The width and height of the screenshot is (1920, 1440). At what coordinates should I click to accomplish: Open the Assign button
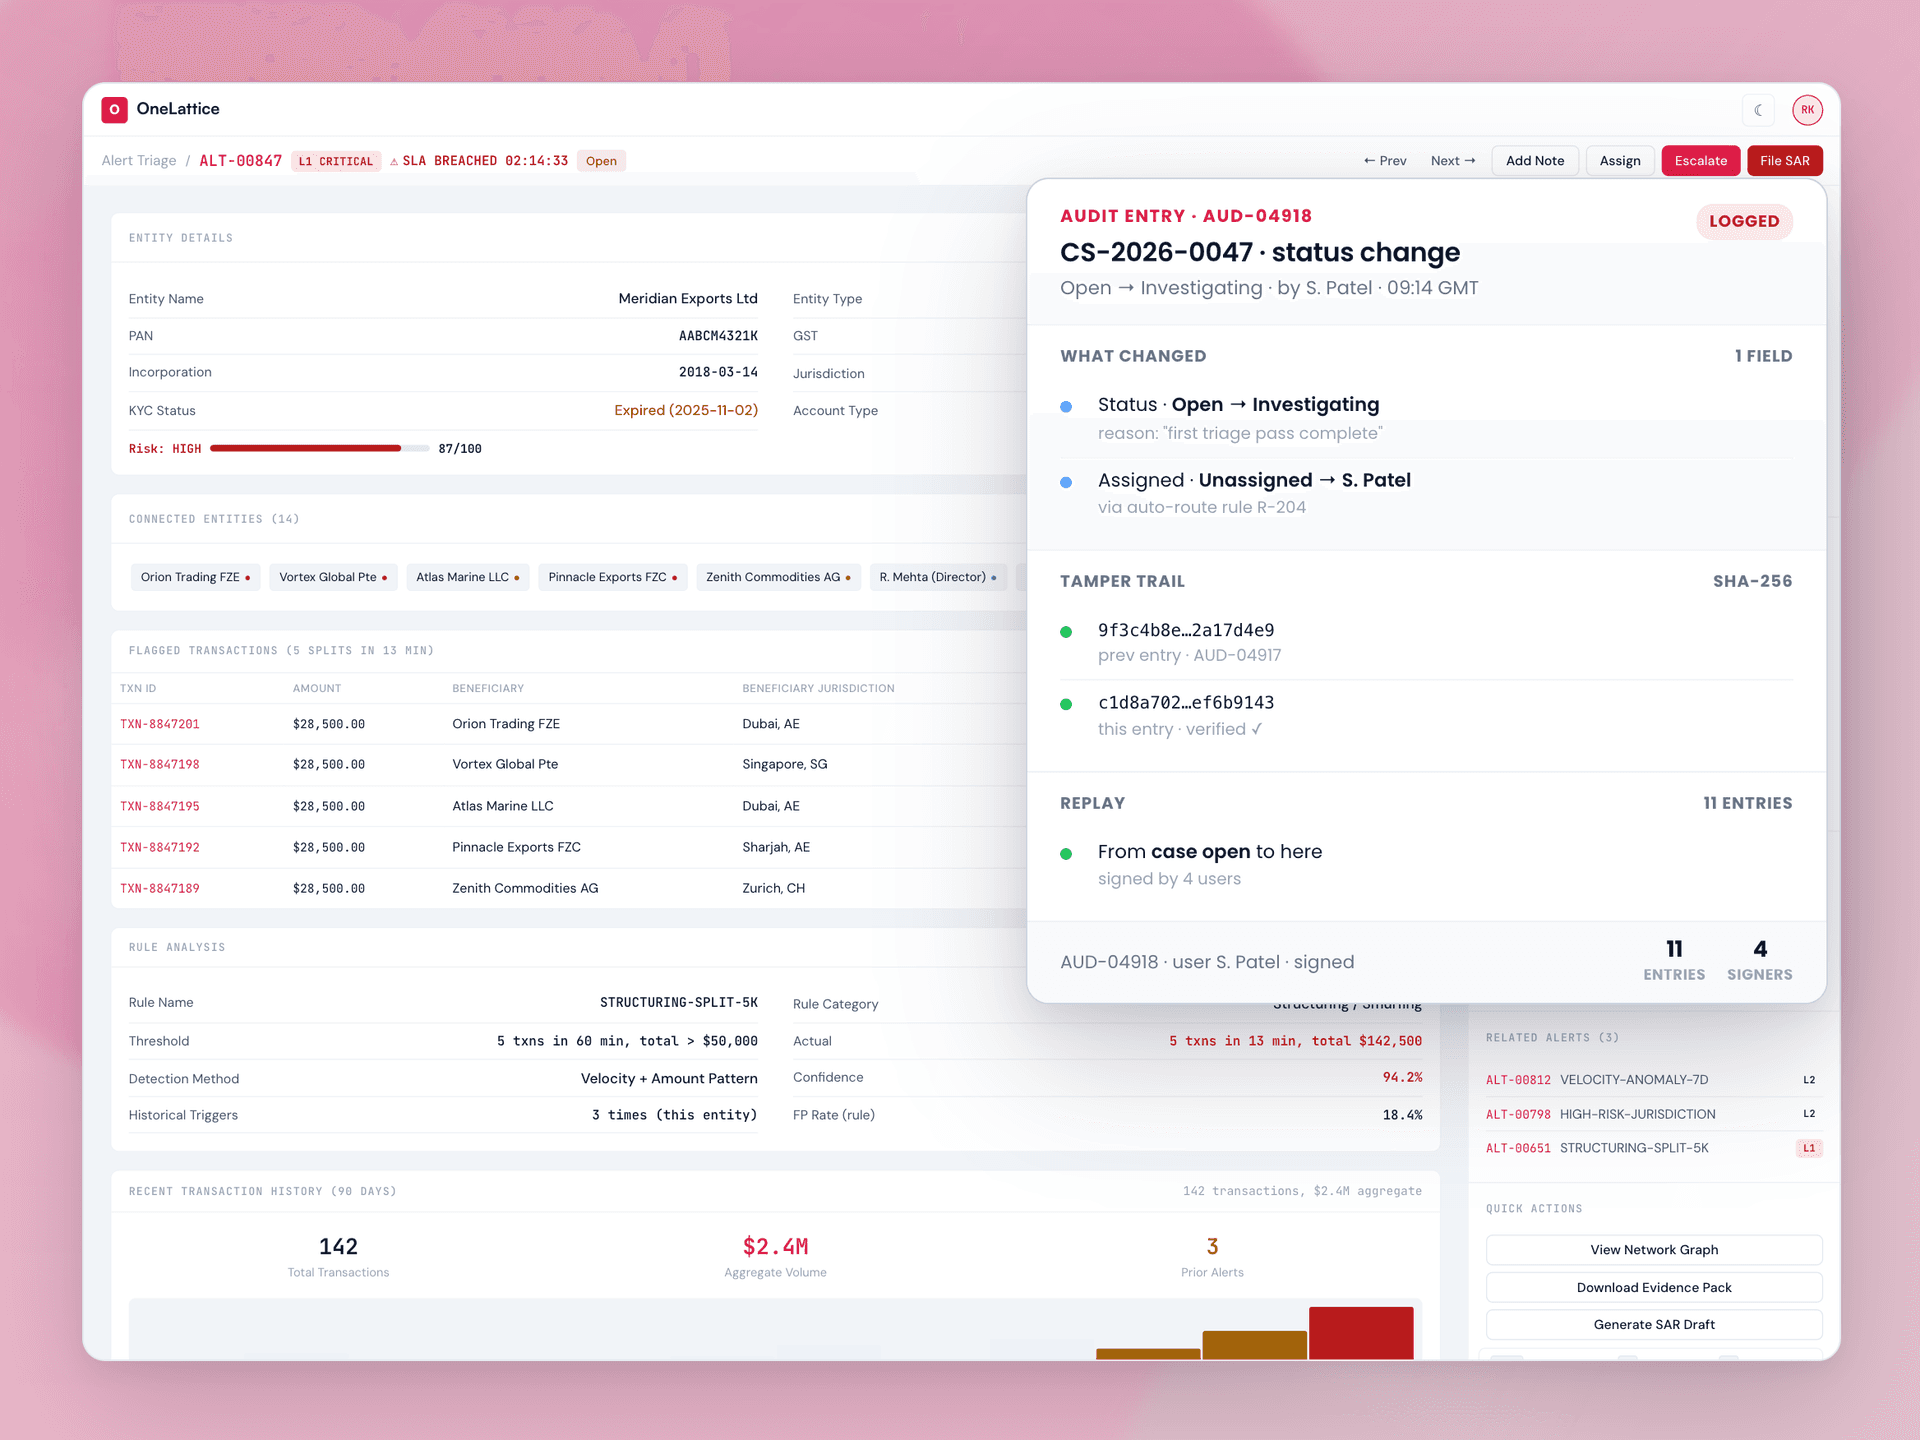pyautogui.click(x=1620, y=161)
